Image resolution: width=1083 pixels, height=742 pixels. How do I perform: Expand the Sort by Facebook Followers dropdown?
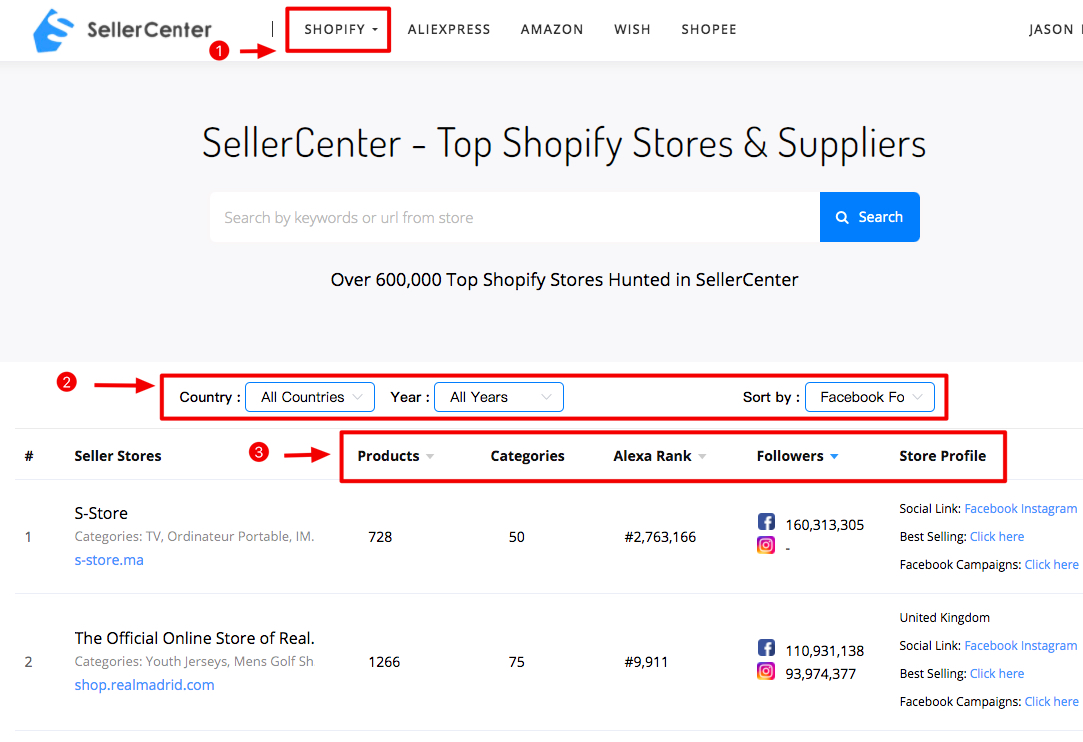869,397
